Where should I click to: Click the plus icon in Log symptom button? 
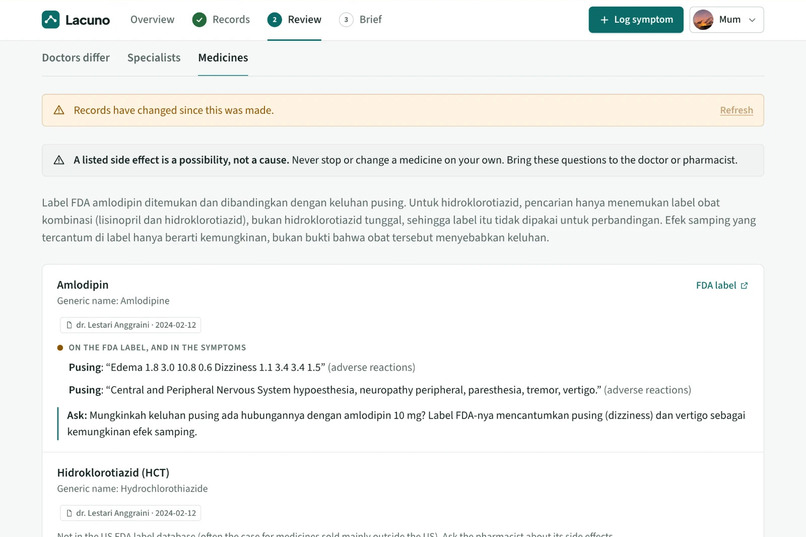[x=604, y=20]
